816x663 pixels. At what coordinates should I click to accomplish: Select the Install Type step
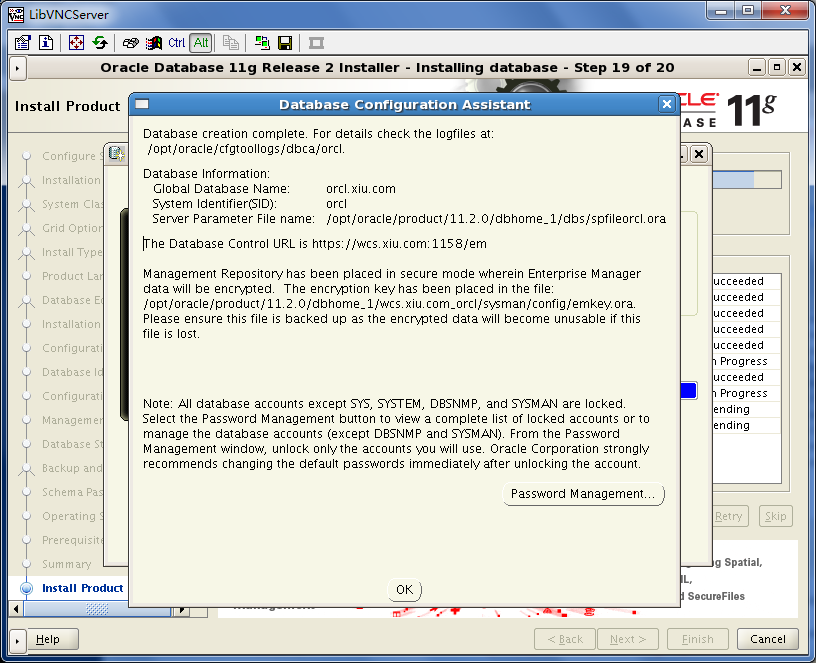click(x=73, y=252)
